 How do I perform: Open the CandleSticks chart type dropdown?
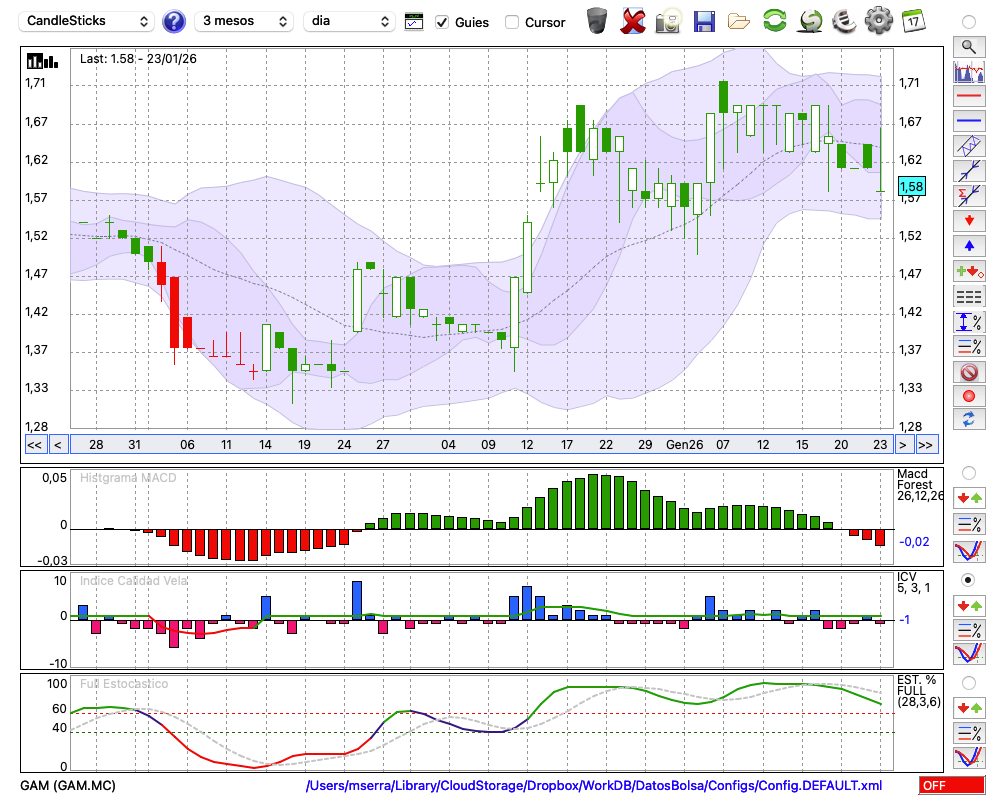point(87,21)
